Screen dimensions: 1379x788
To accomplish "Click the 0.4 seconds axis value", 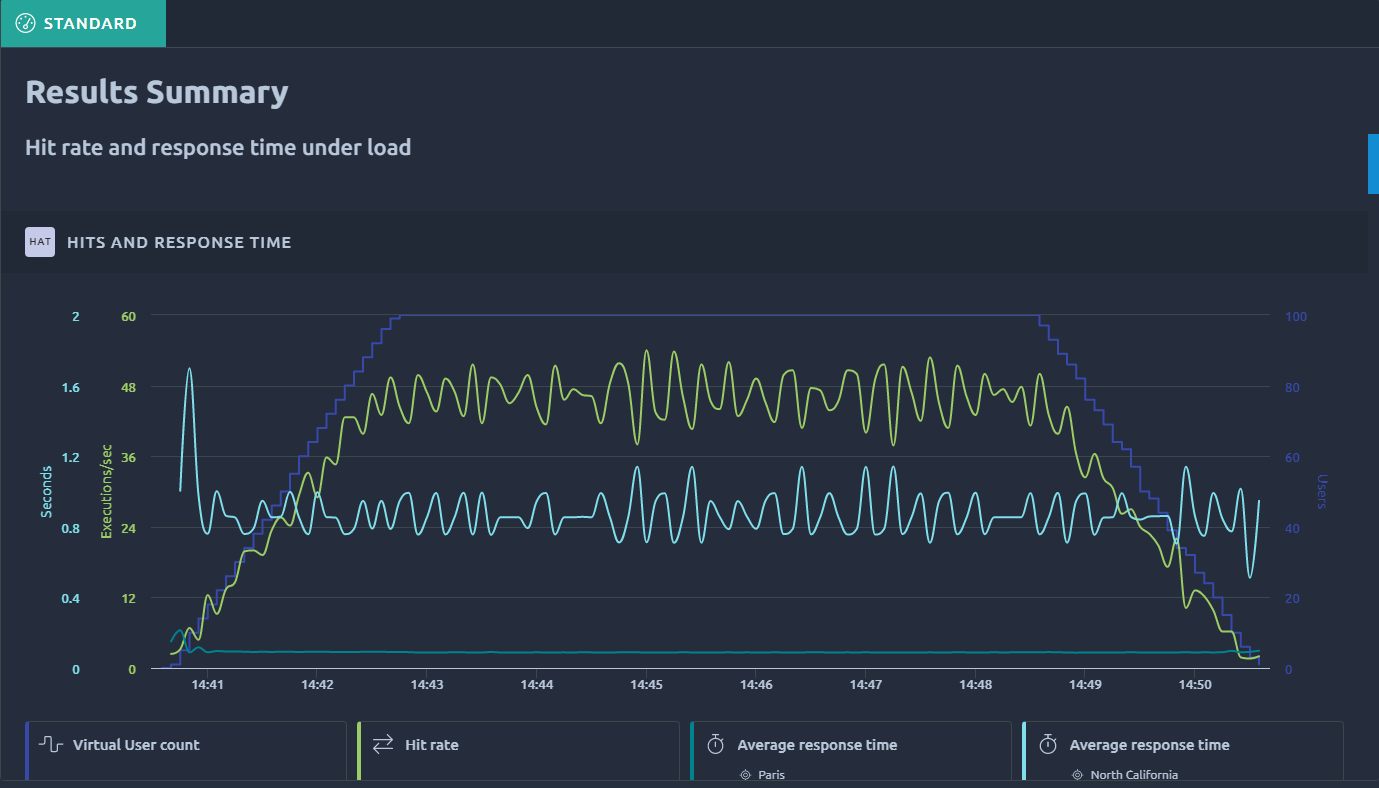I will pyautogui.click(x=71, y=599).
